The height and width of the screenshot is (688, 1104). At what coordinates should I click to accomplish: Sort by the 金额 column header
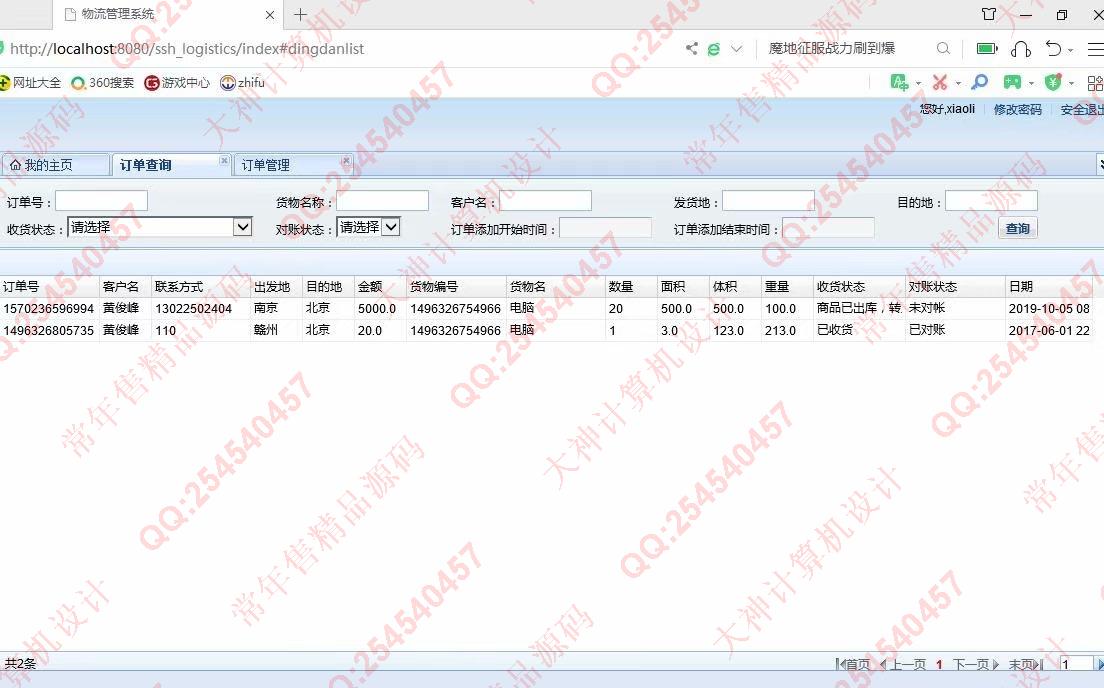pyautogui.click(x=380, y=287)
